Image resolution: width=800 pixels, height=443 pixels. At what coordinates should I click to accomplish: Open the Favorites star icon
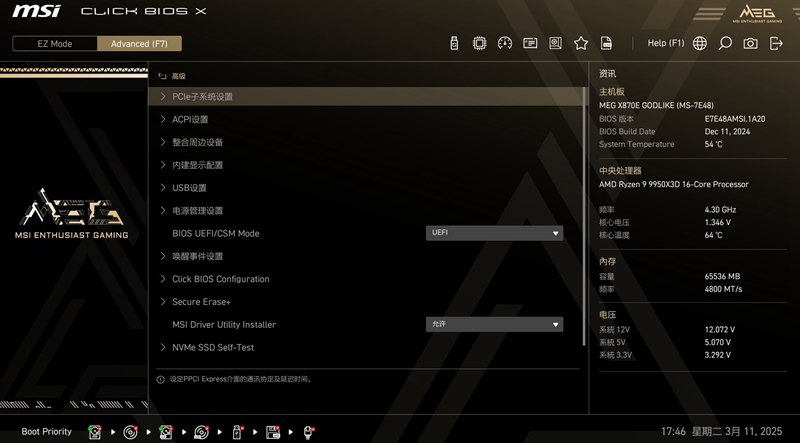[581, 43]
